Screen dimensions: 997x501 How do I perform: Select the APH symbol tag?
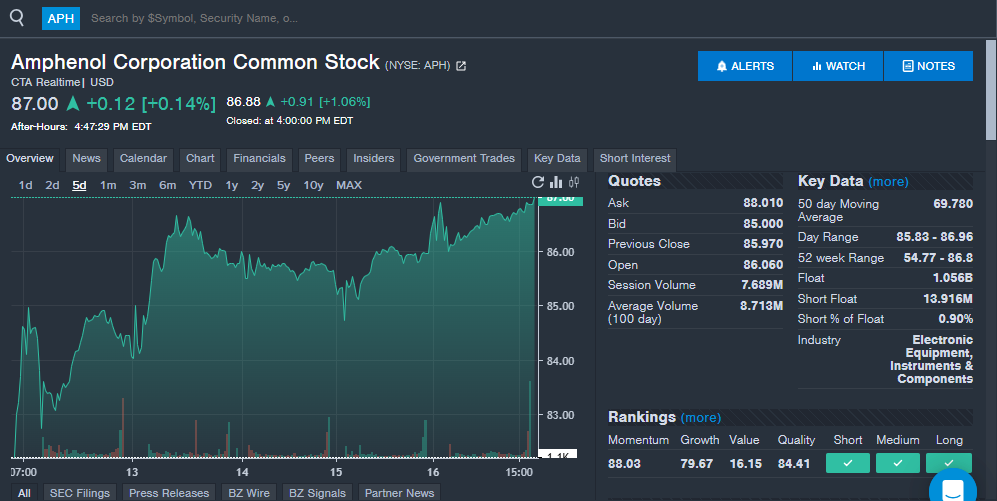point(61,18)
